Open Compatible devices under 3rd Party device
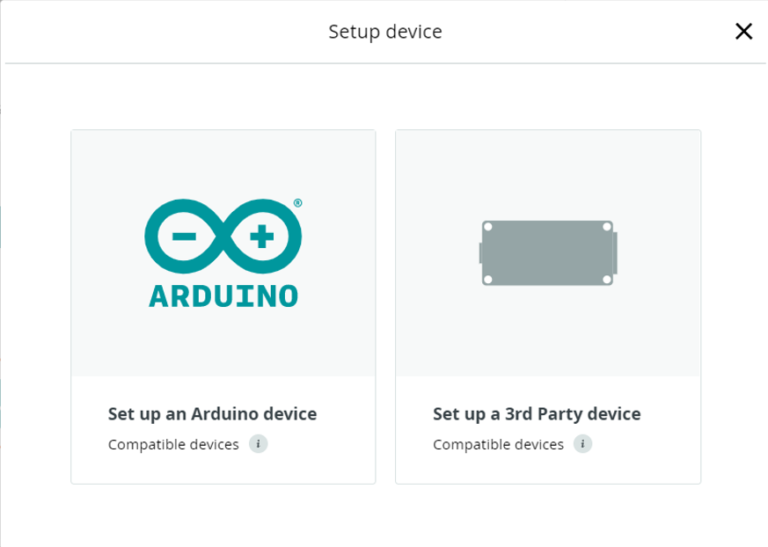The image size is (768, 547). [498, 444]
